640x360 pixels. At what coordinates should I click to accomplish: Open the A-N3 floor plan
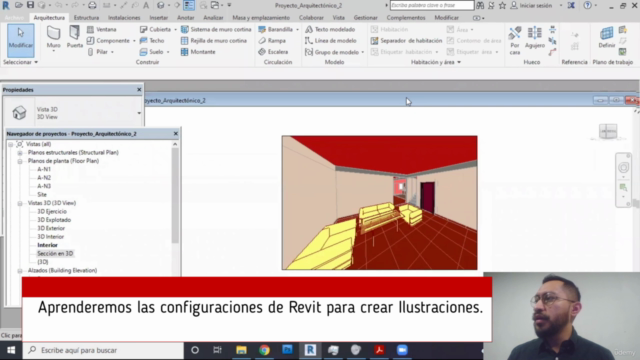tap(44, 186)
